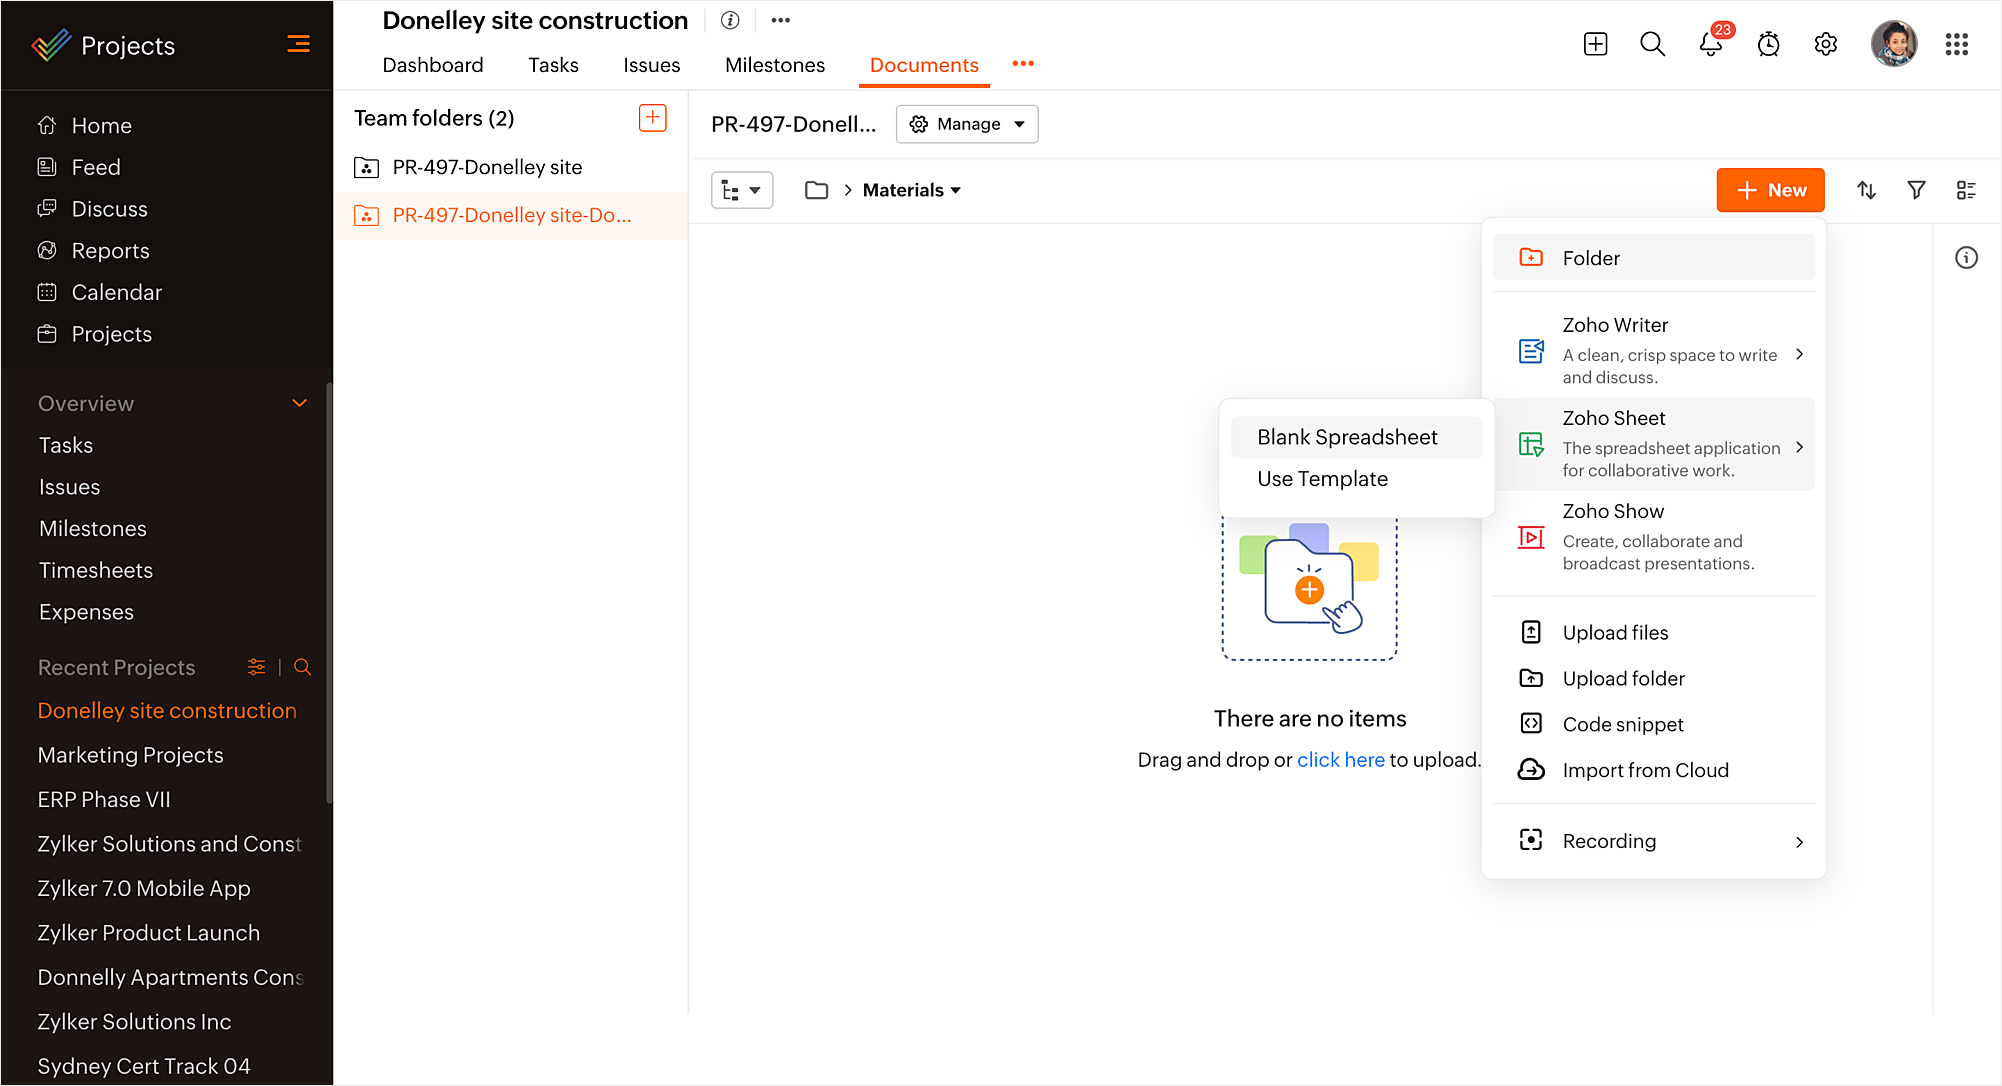2002x1086 pixels.
Task: Choose Upload files from menu
Action: point(1615,633)
